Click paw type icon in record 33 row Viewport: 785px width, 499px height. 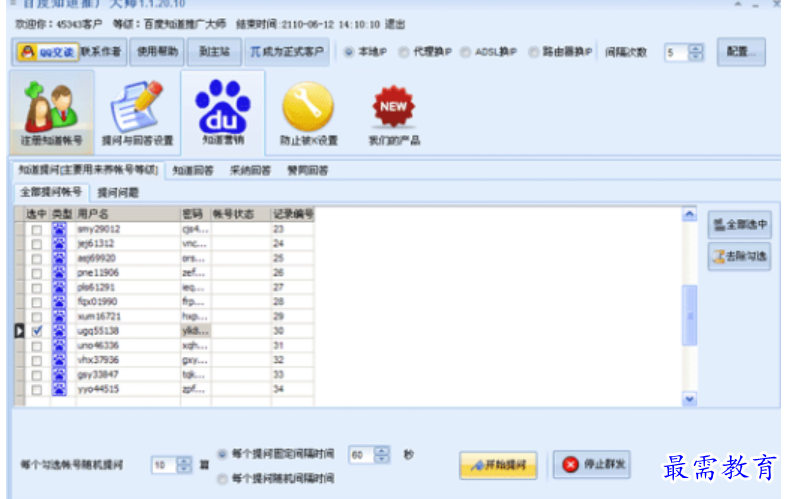59,374
